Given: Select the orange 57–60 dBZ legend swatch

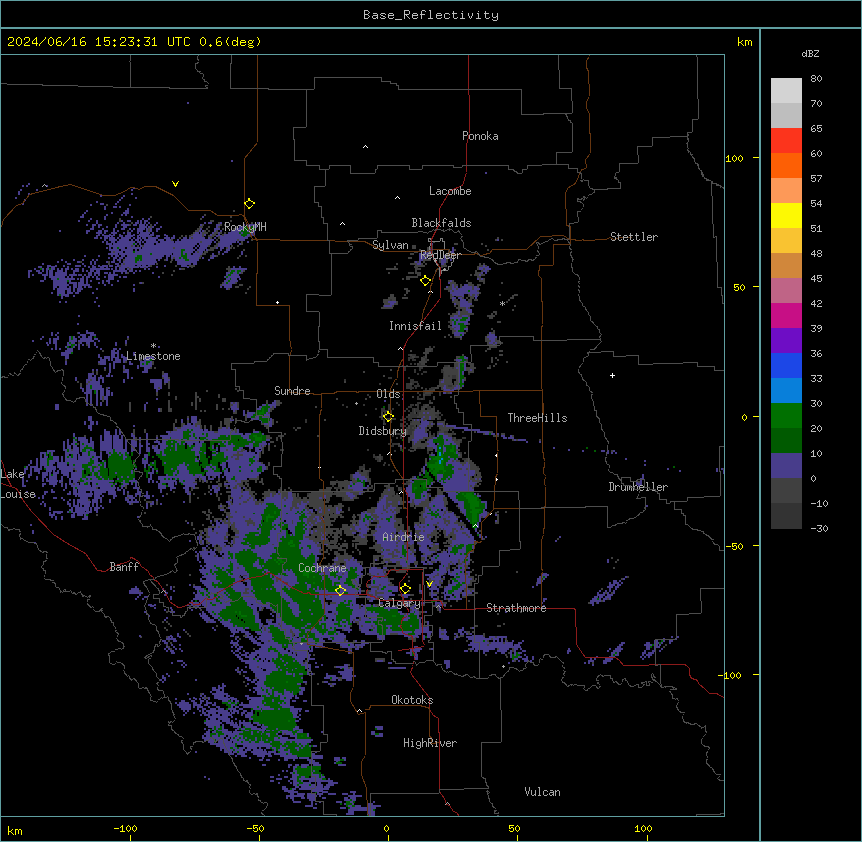Looking at the screenshot, I should [x=786, y=166].
